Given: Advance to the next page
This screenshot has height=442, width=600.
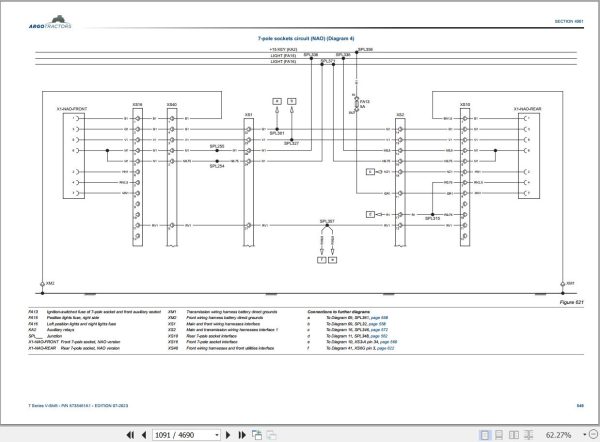Looking at the screenshot, I should (228, 435).
